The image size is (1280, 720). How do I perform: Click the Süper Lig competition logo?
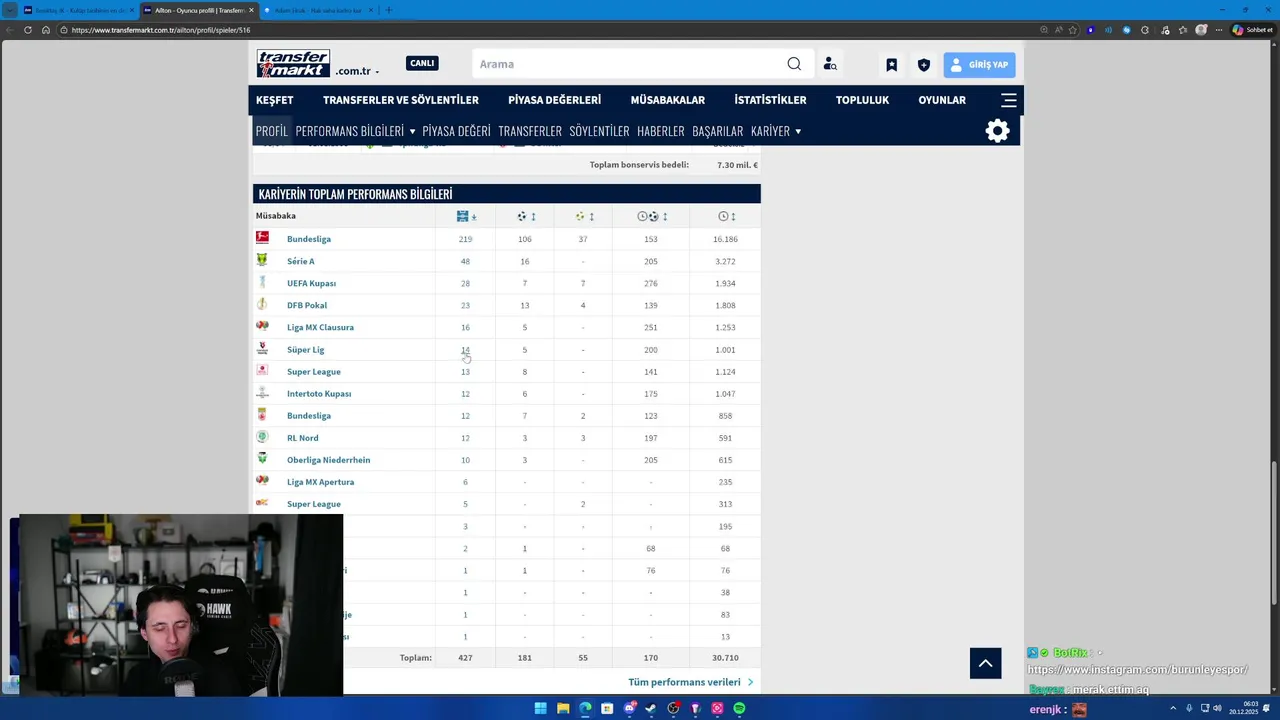262,348
